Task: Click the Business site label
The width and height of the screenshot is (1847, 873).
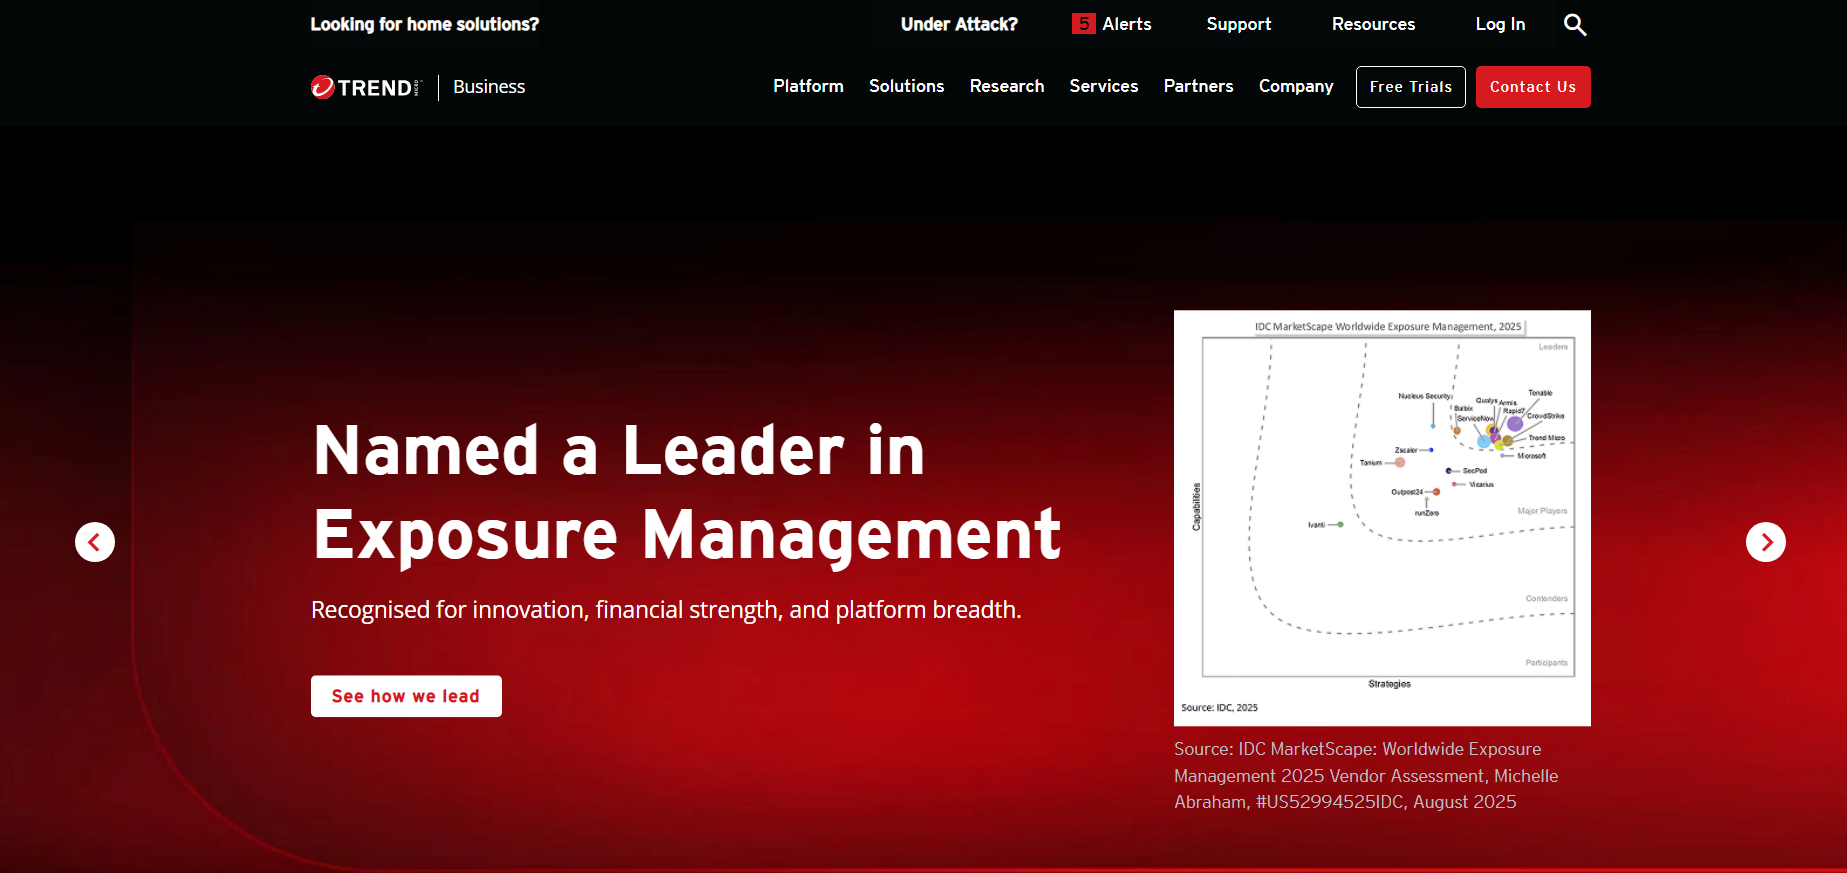Action: pyautogui.click(x=489, y=87)
